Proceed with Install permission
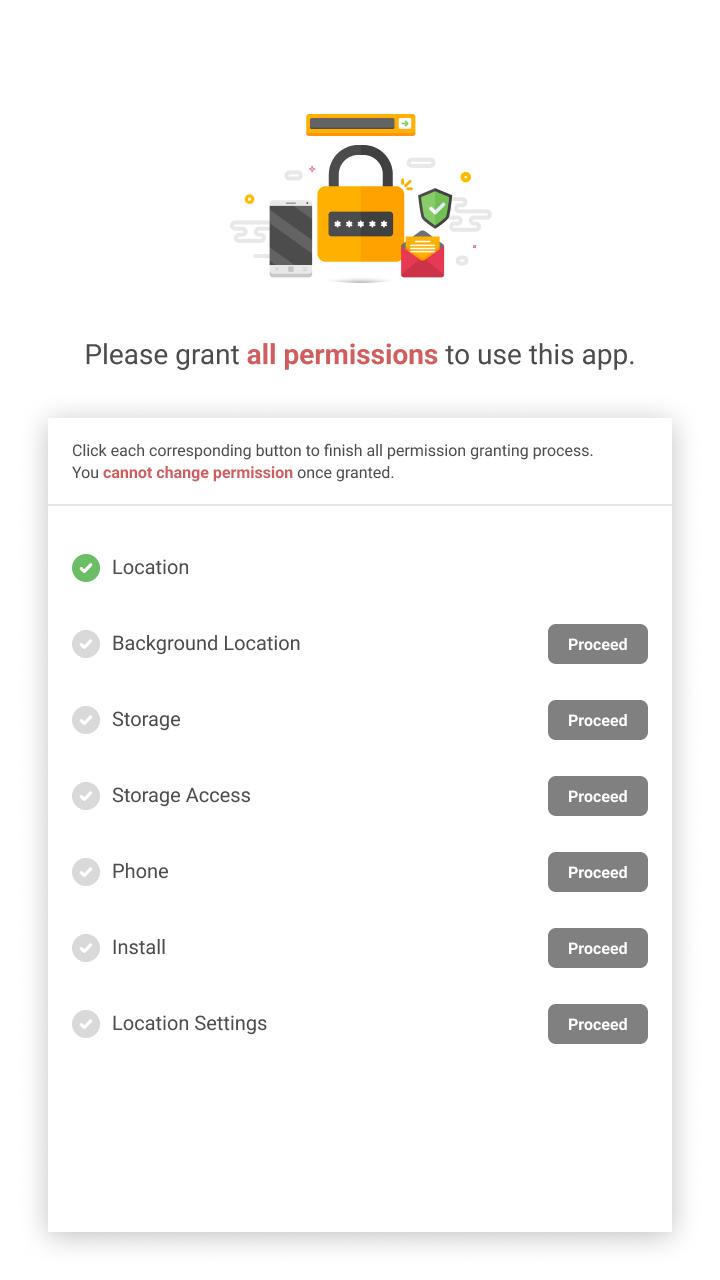Viewport: 720px width, 1280px height. coord(598,948)
